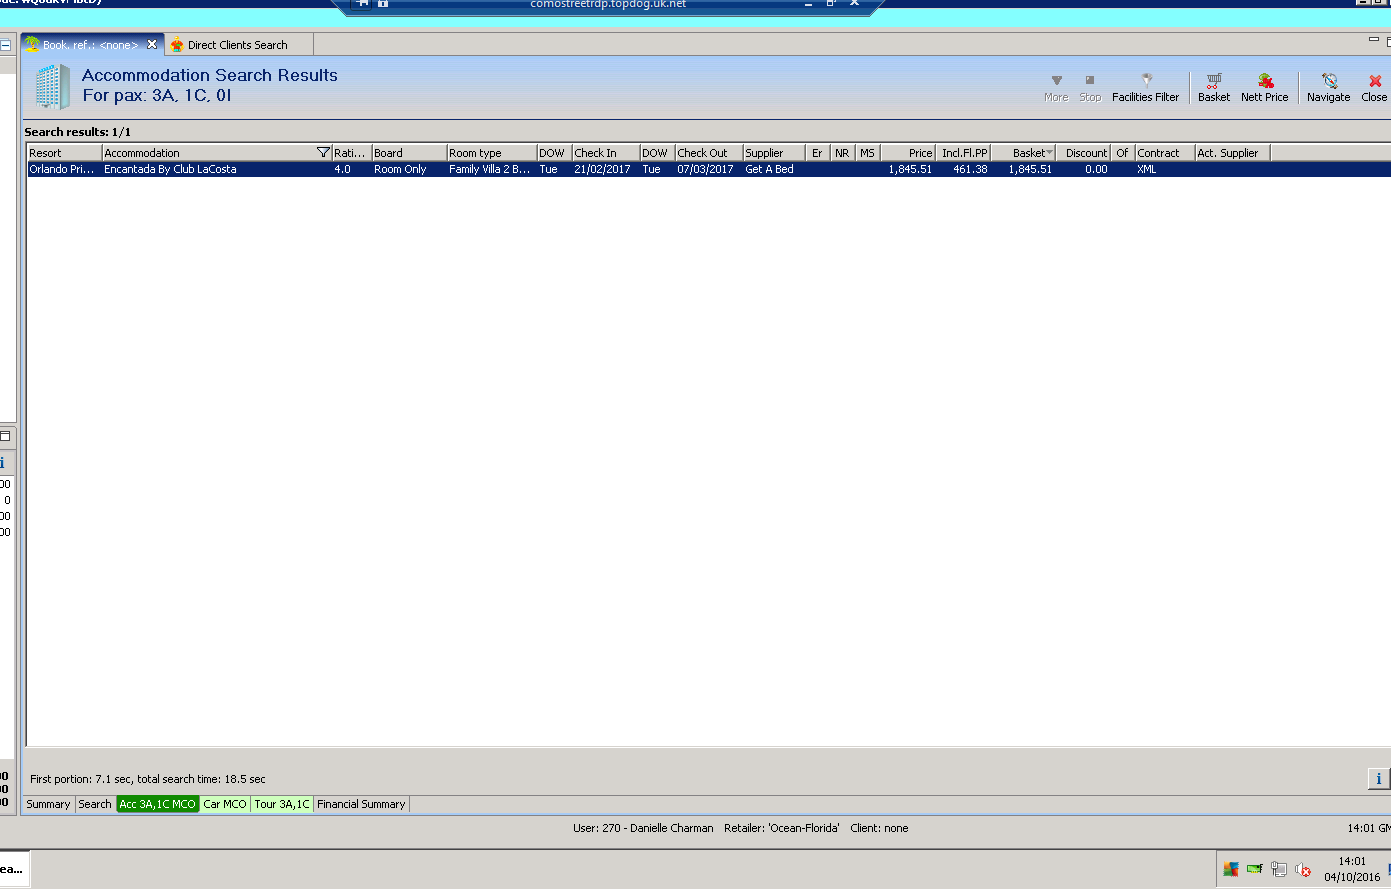Sort by the Supplier column header
Screen dimensions: 1391x889
[x=774, y=153]
